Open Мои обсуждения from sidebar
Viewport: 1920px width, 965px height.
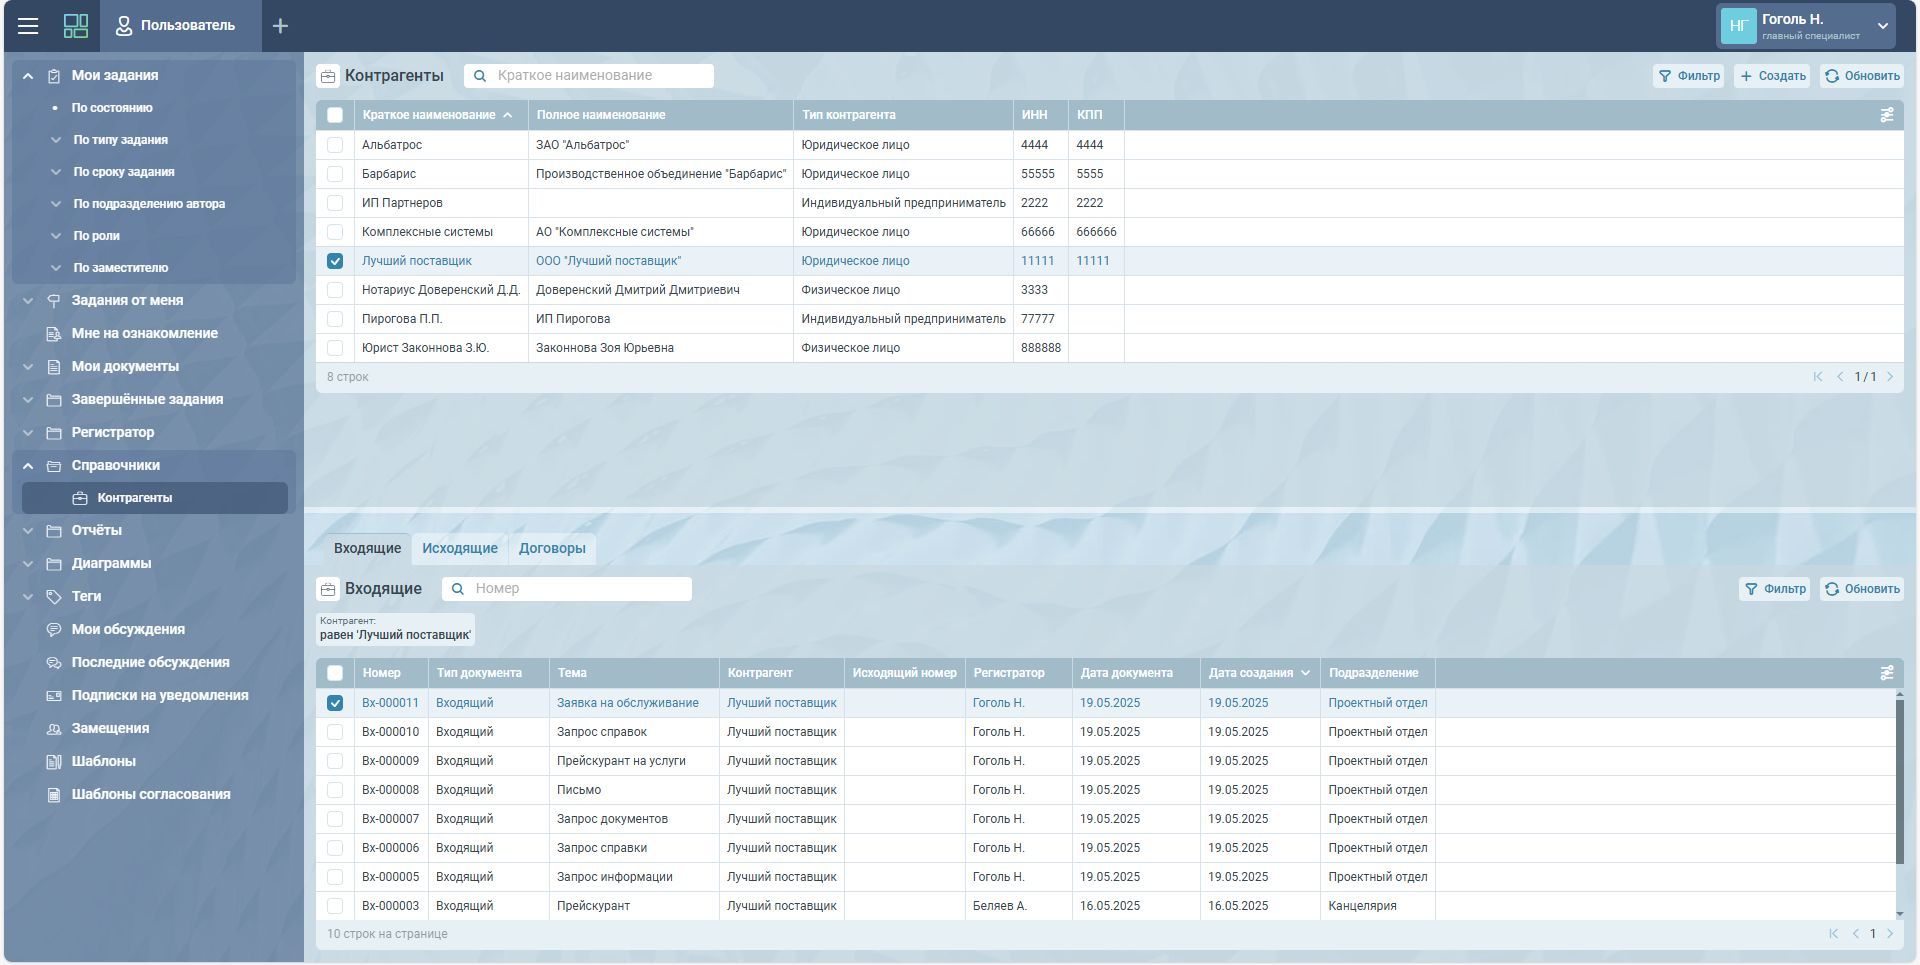[x=128, y=629]
